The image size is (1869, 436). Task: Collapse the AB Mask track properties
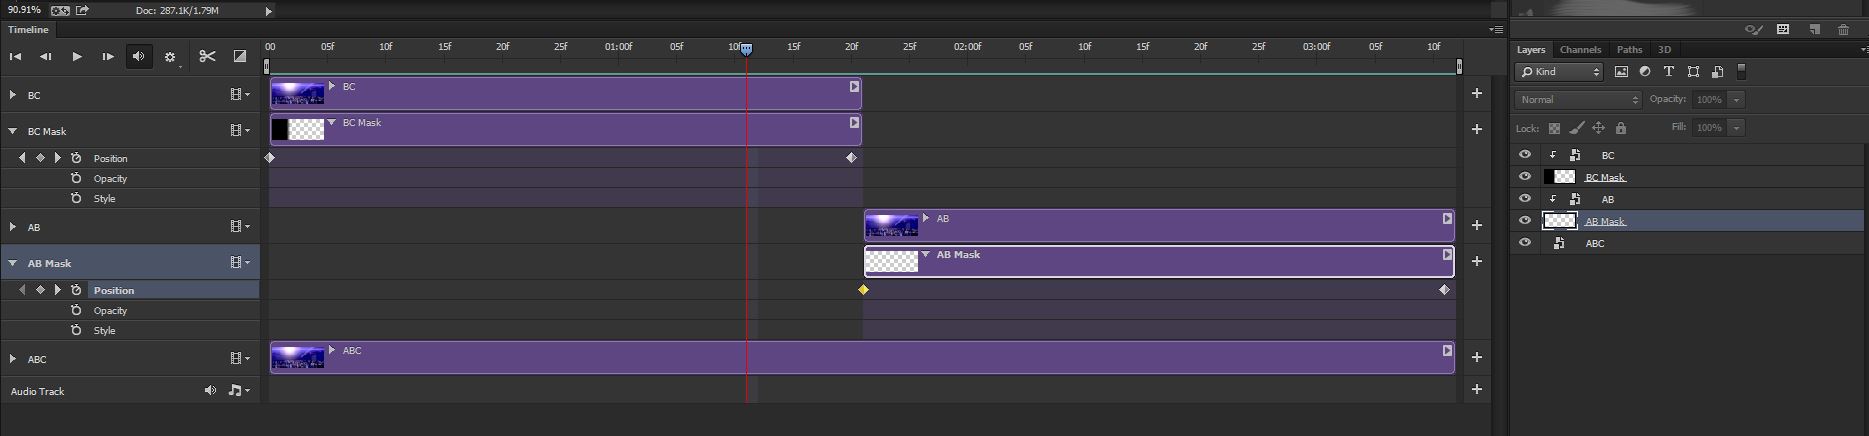coord(13,263)
